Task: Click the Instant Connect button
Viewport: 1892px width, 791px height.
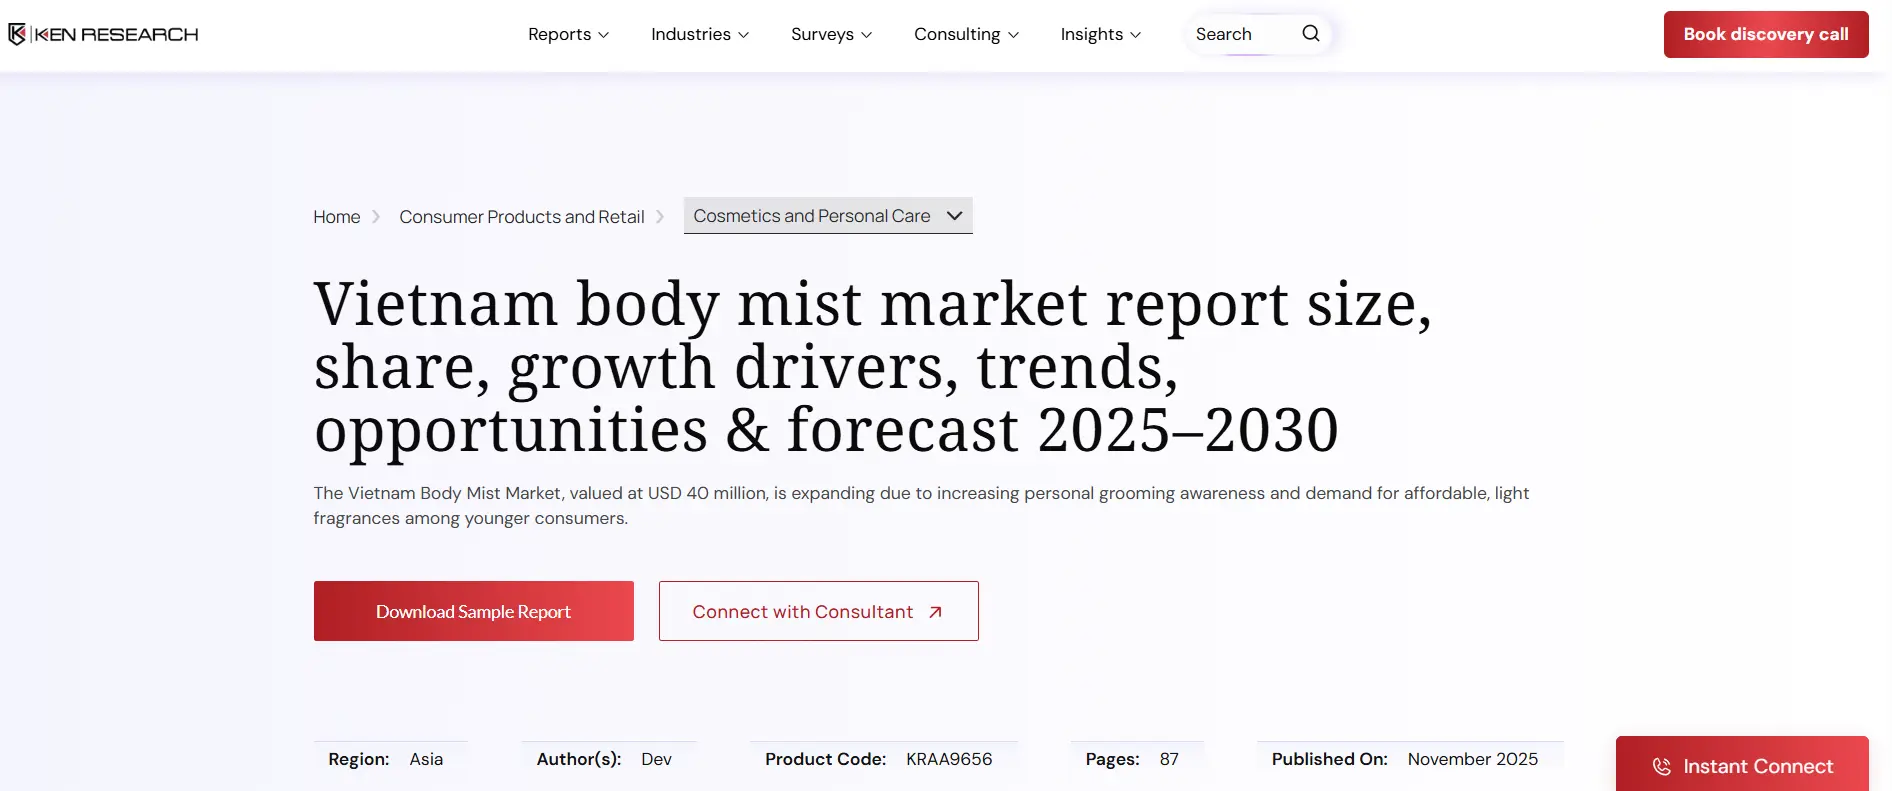Action: tap(1742, 764)
